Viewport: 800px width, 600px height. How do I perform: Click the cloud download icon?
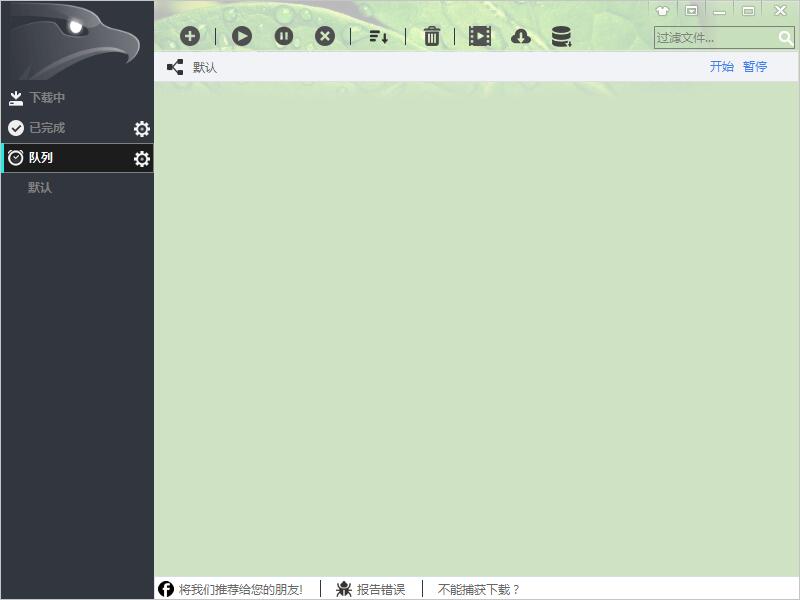pyautogui.click(x=520, y=37)
